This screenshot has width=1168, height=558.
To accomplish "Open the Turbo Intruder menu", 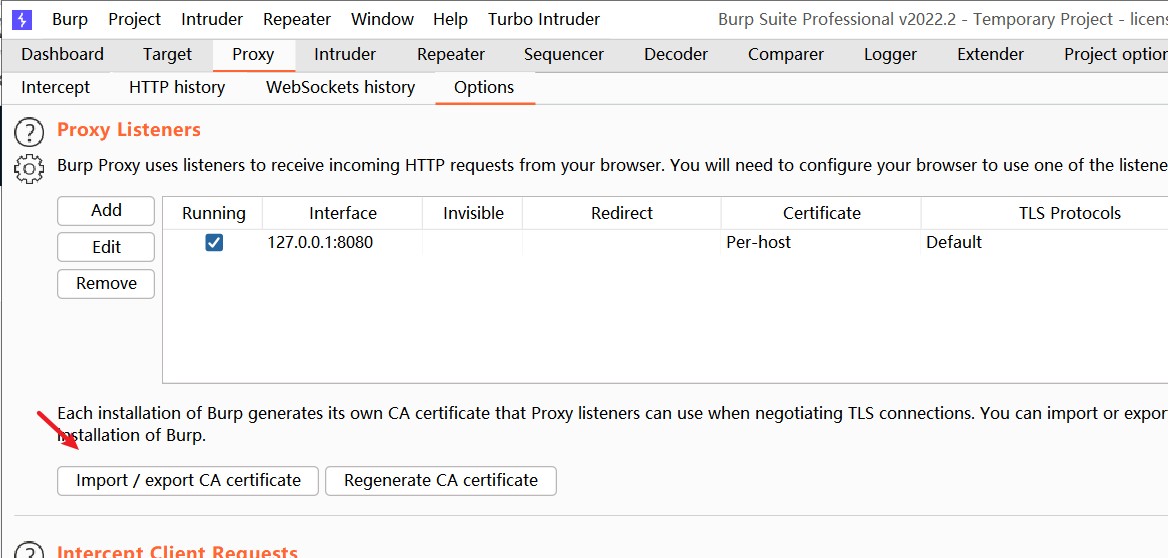I will [544, 19].
